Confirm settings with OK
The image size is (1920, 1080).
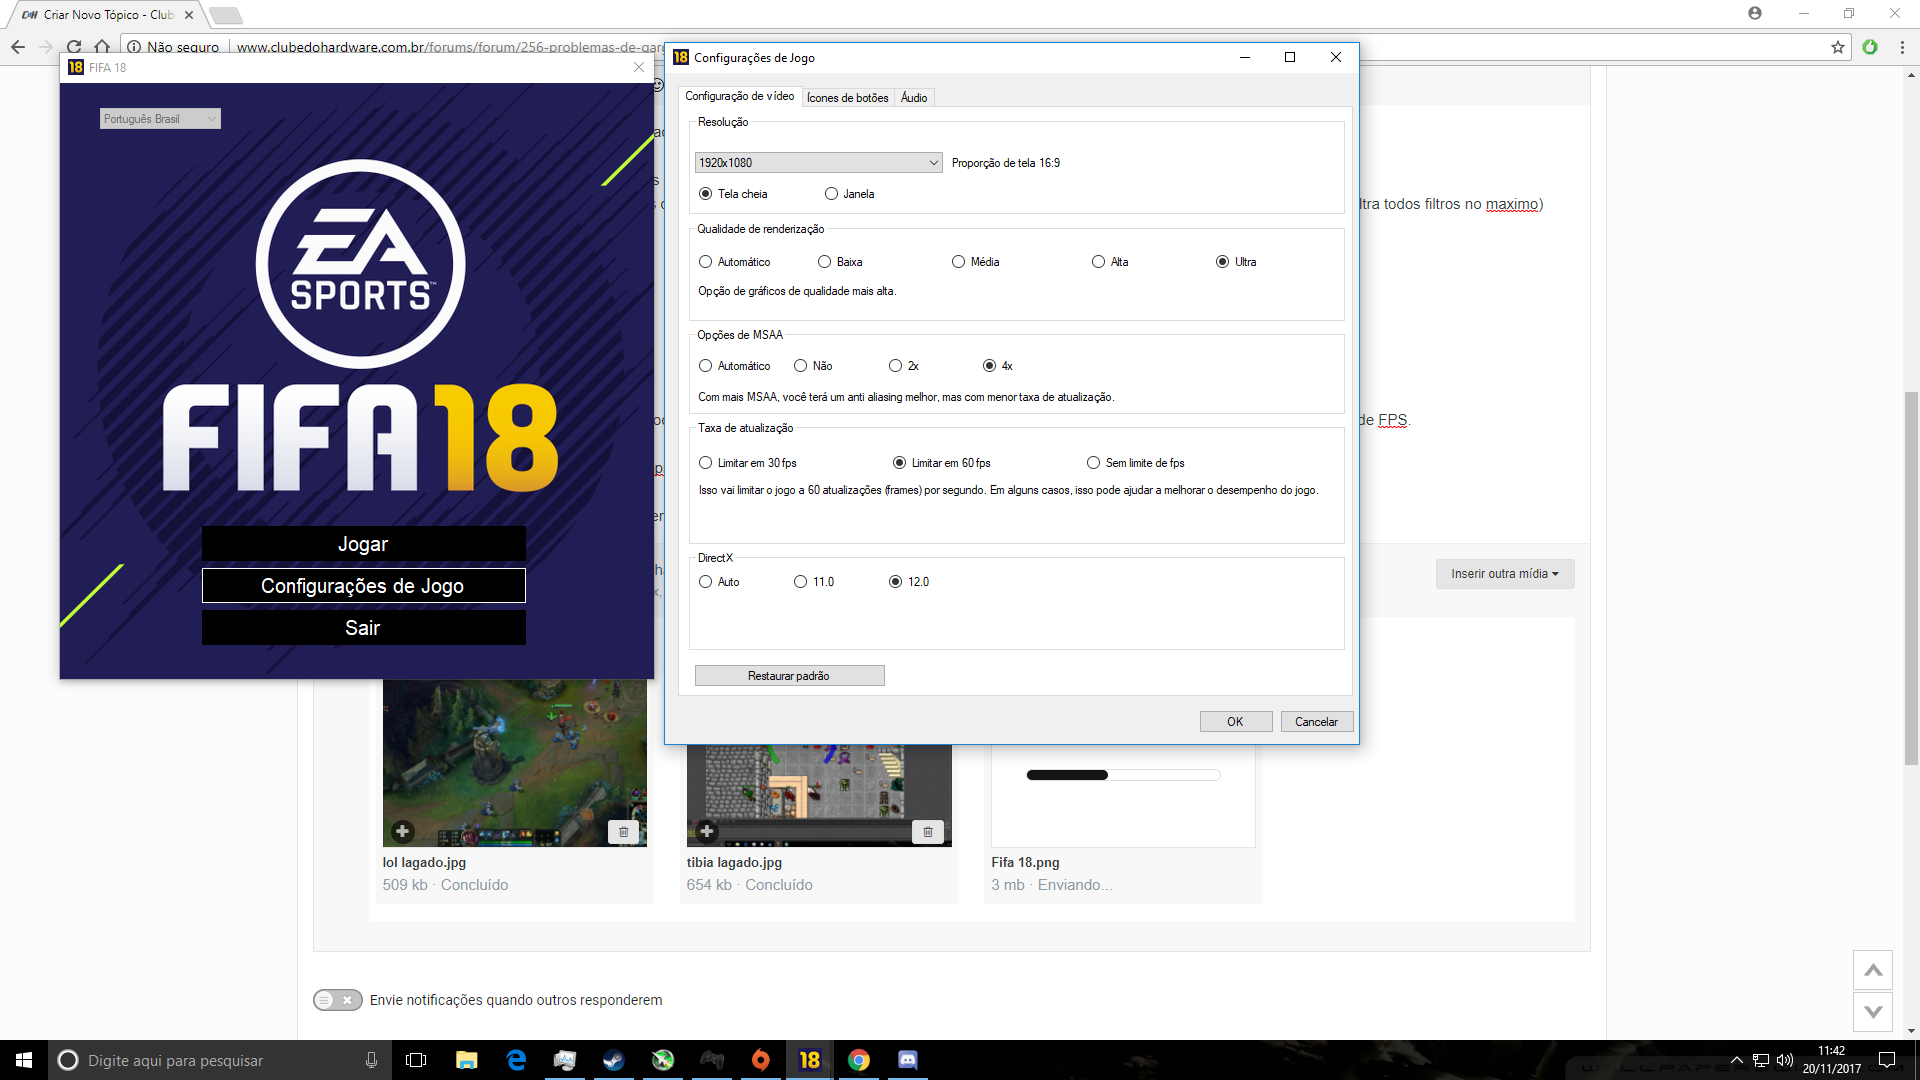click(x=1235, y=722)
